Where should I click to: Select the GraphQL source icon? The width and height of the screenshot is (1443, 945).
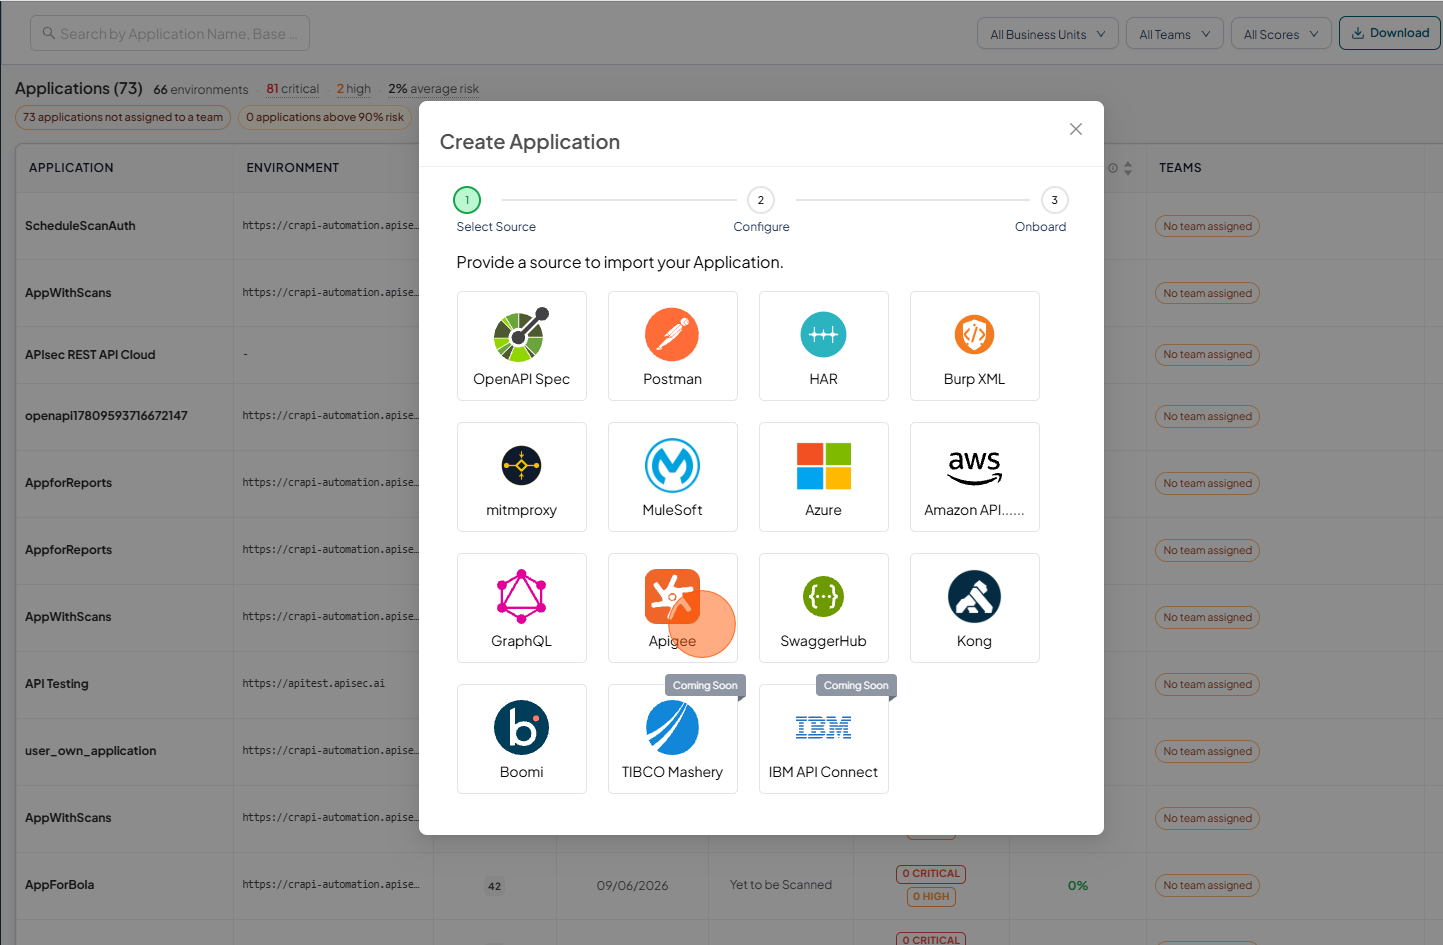click(521, 596)
